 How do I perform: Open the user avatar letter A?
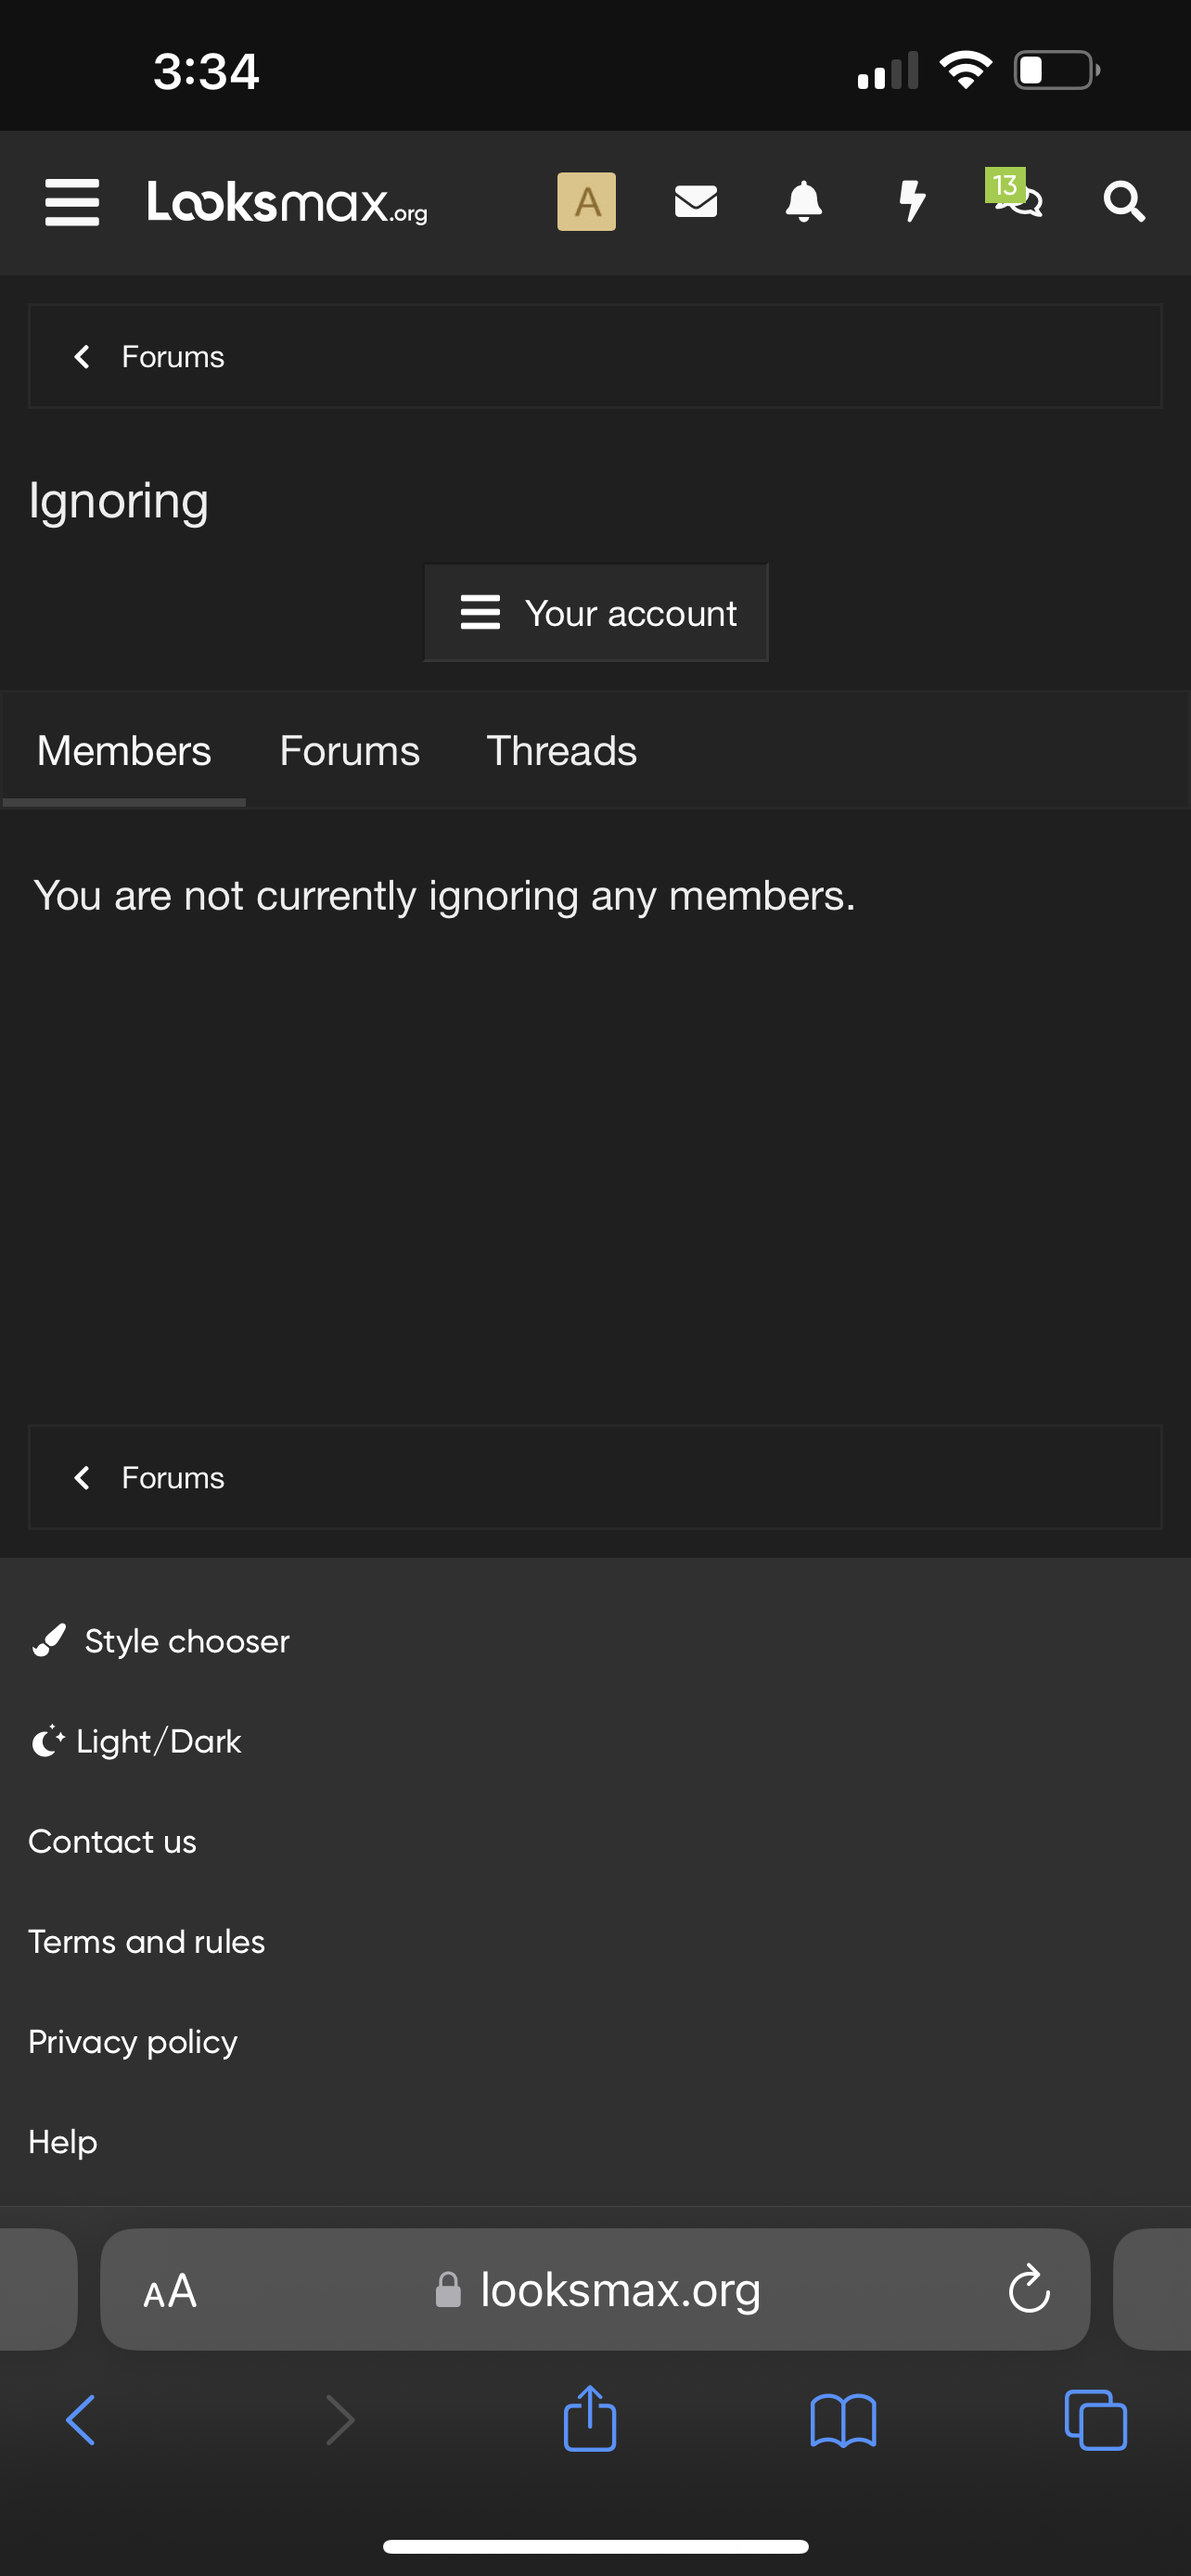point(586,201)
